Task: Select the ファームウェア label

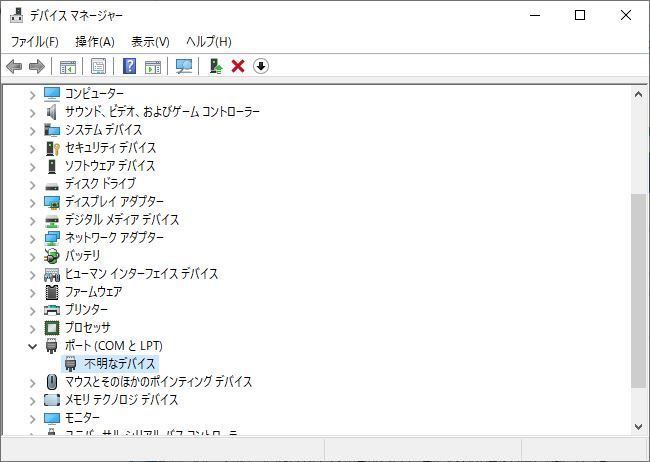Action: point(93,292)
